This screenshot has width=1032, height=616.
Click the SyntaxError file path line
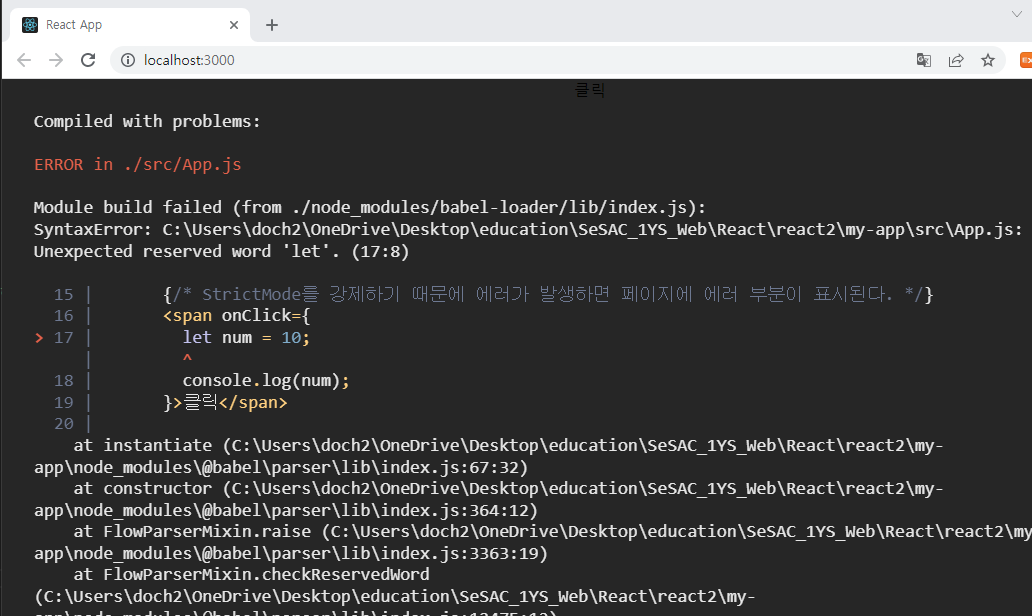tap(528, 230)
